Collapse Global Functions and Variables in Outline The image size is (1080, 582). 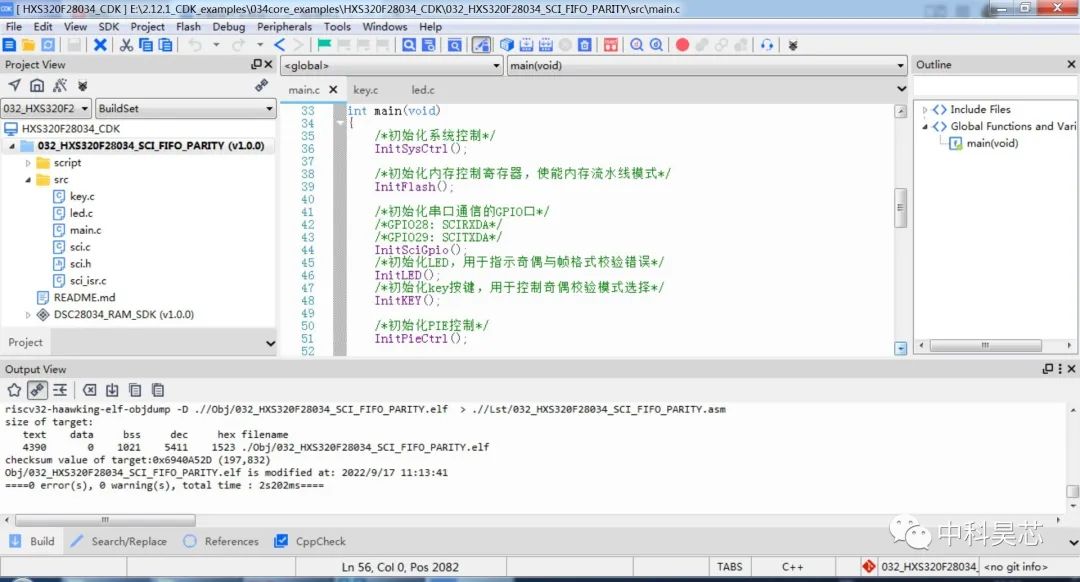click(925, 127)
